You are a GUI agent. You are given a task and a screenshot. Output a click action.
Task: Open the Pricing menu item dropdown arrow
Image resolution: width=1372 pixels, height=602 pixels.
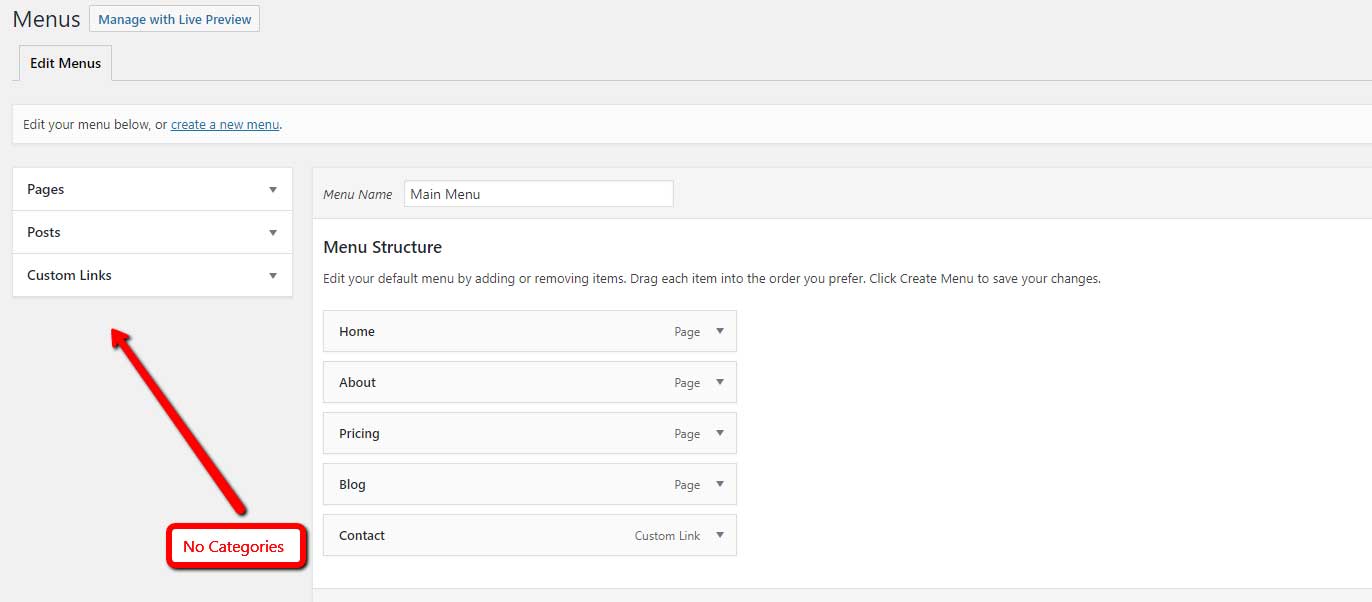[x=719, y=433]
